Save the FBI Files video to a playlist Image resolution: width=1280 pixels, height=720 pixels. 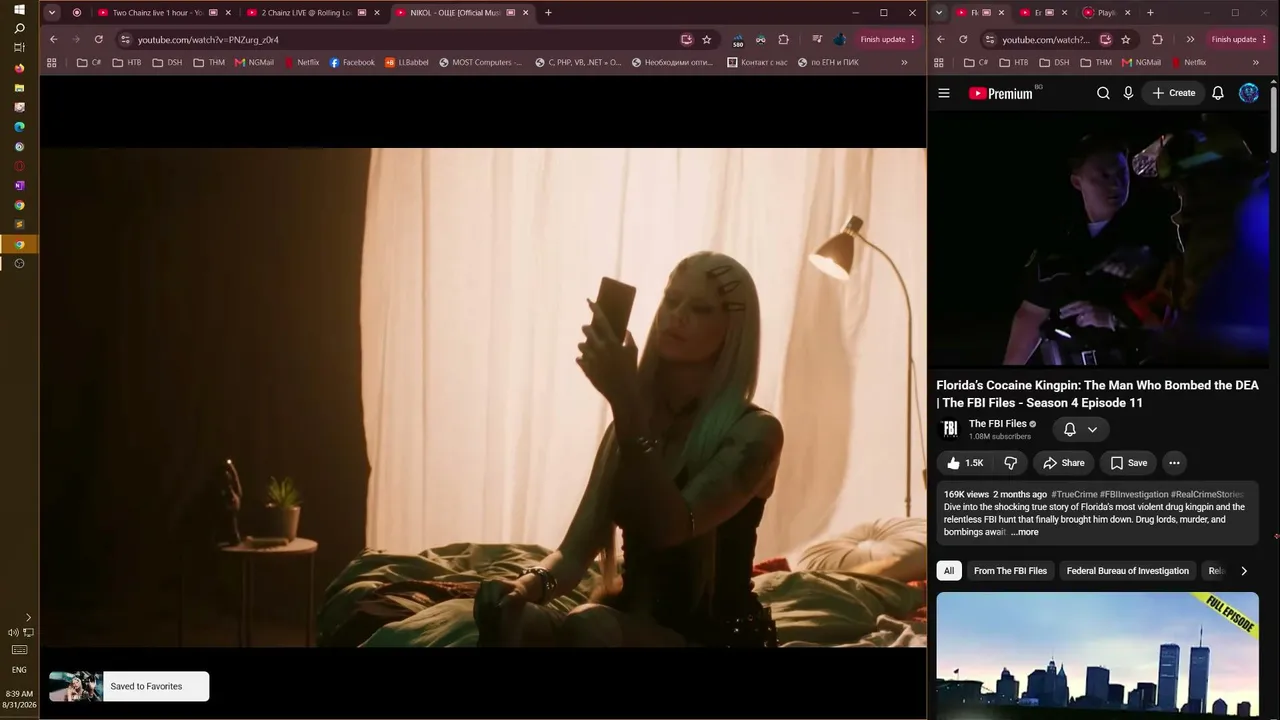tap(1128, 463)
